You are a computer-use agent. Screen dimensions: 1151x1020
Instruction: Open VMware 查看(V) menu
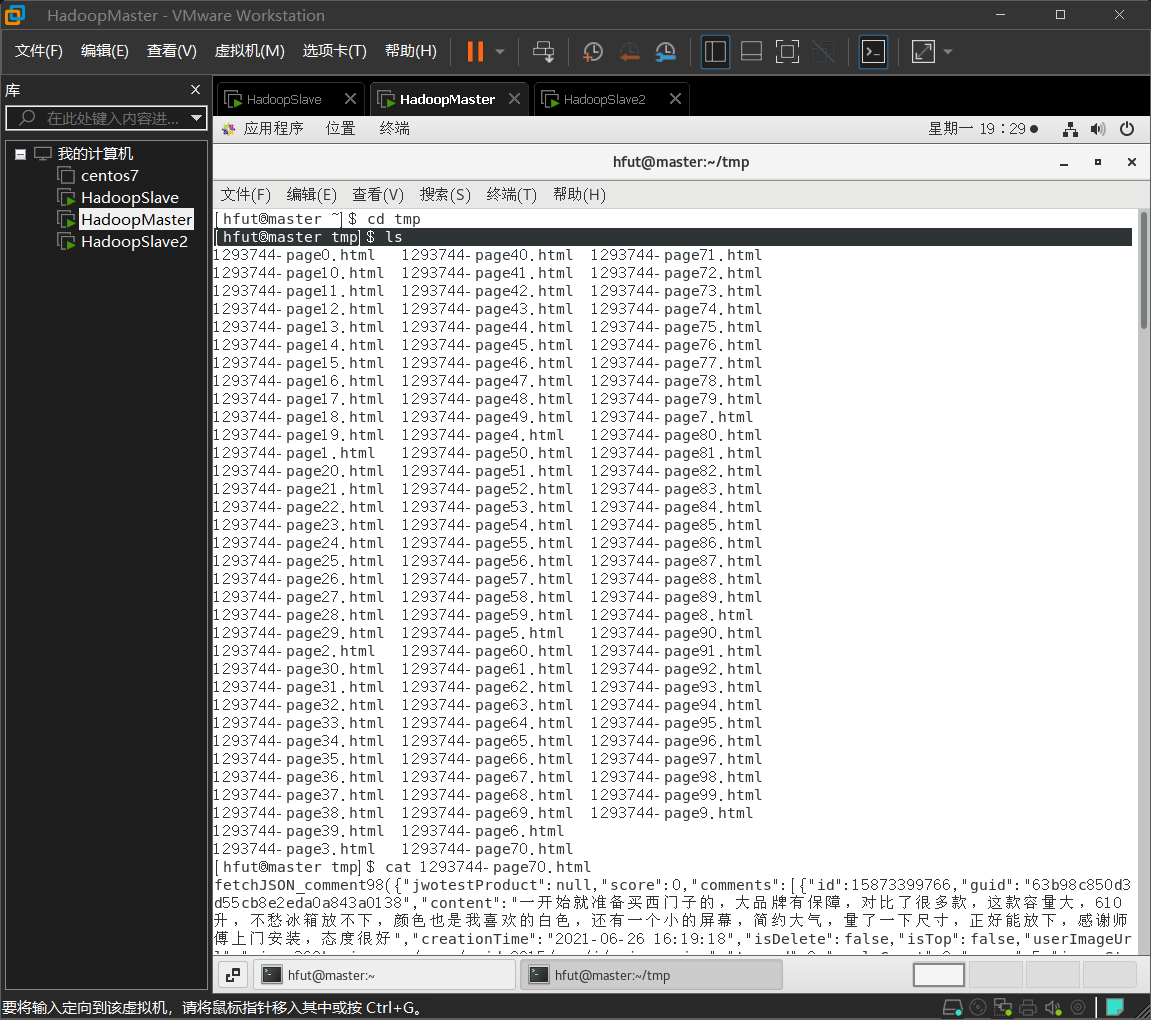[x=171, y=51]
